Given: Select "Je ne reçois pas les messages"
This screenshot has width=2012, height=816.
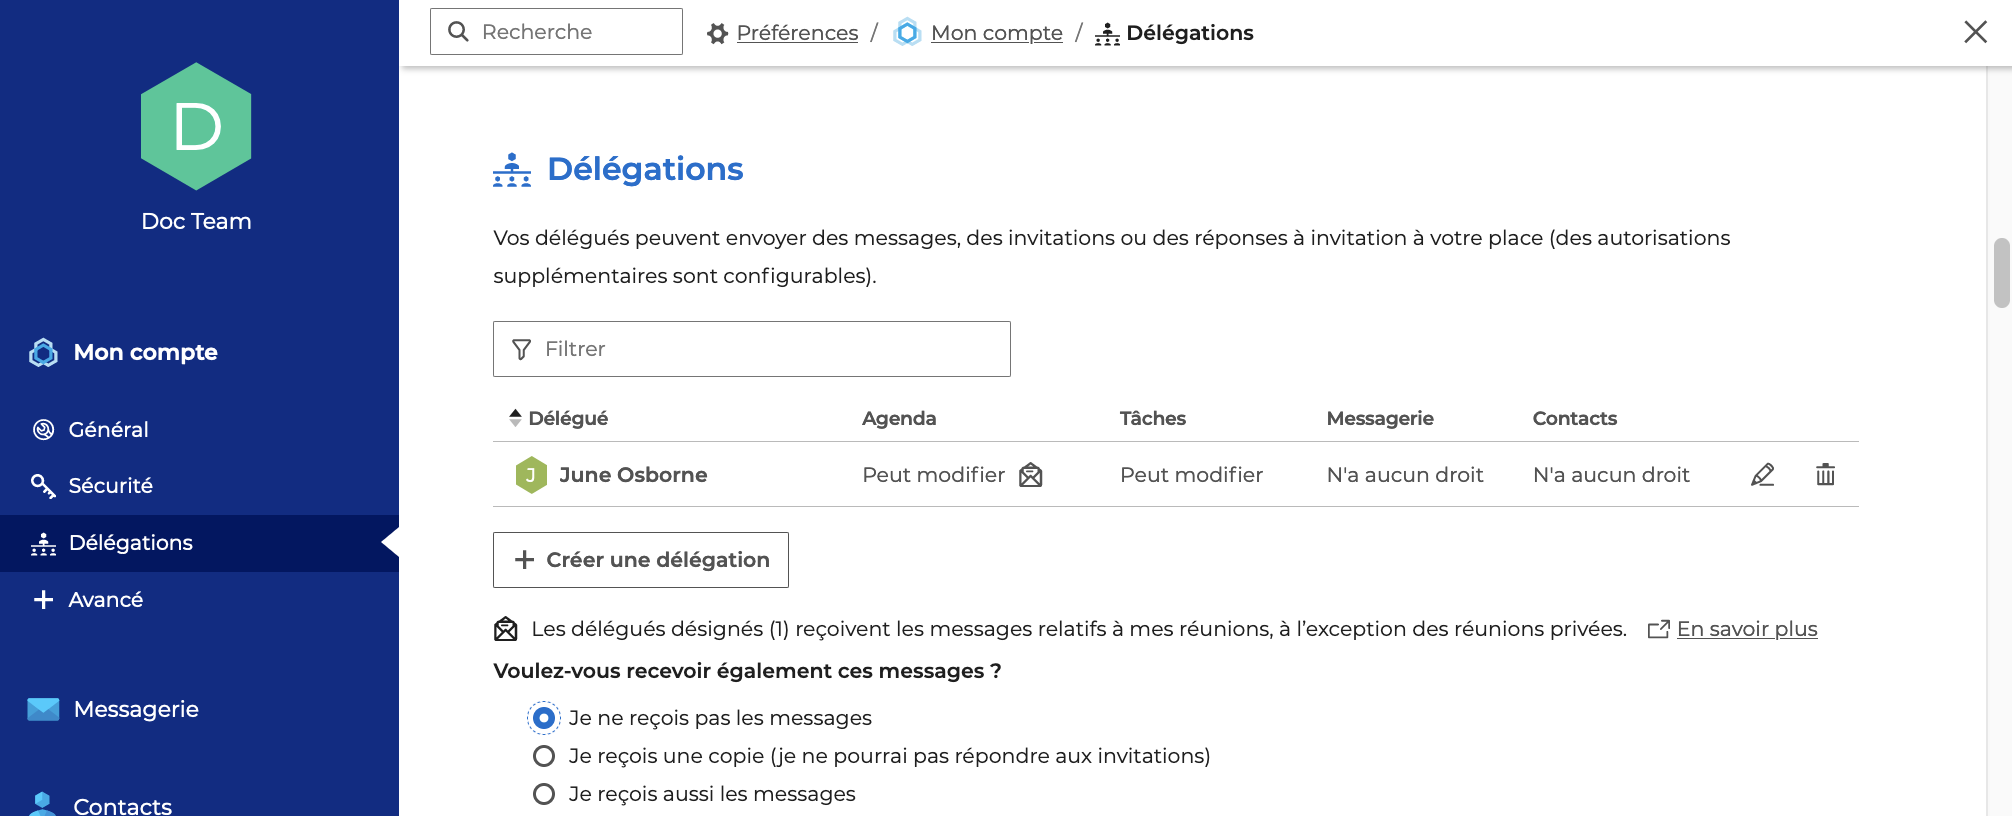Looking at the screenshot, I should pyautogui.click(x=544, y=718).
